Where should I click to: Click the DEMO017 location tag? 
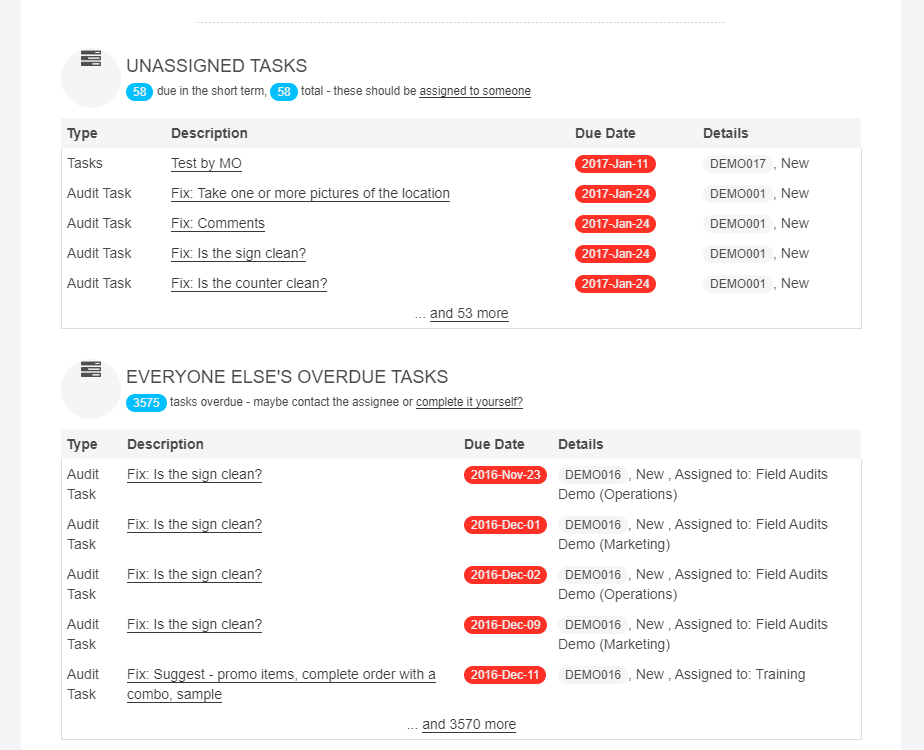[x=737, y=164]
